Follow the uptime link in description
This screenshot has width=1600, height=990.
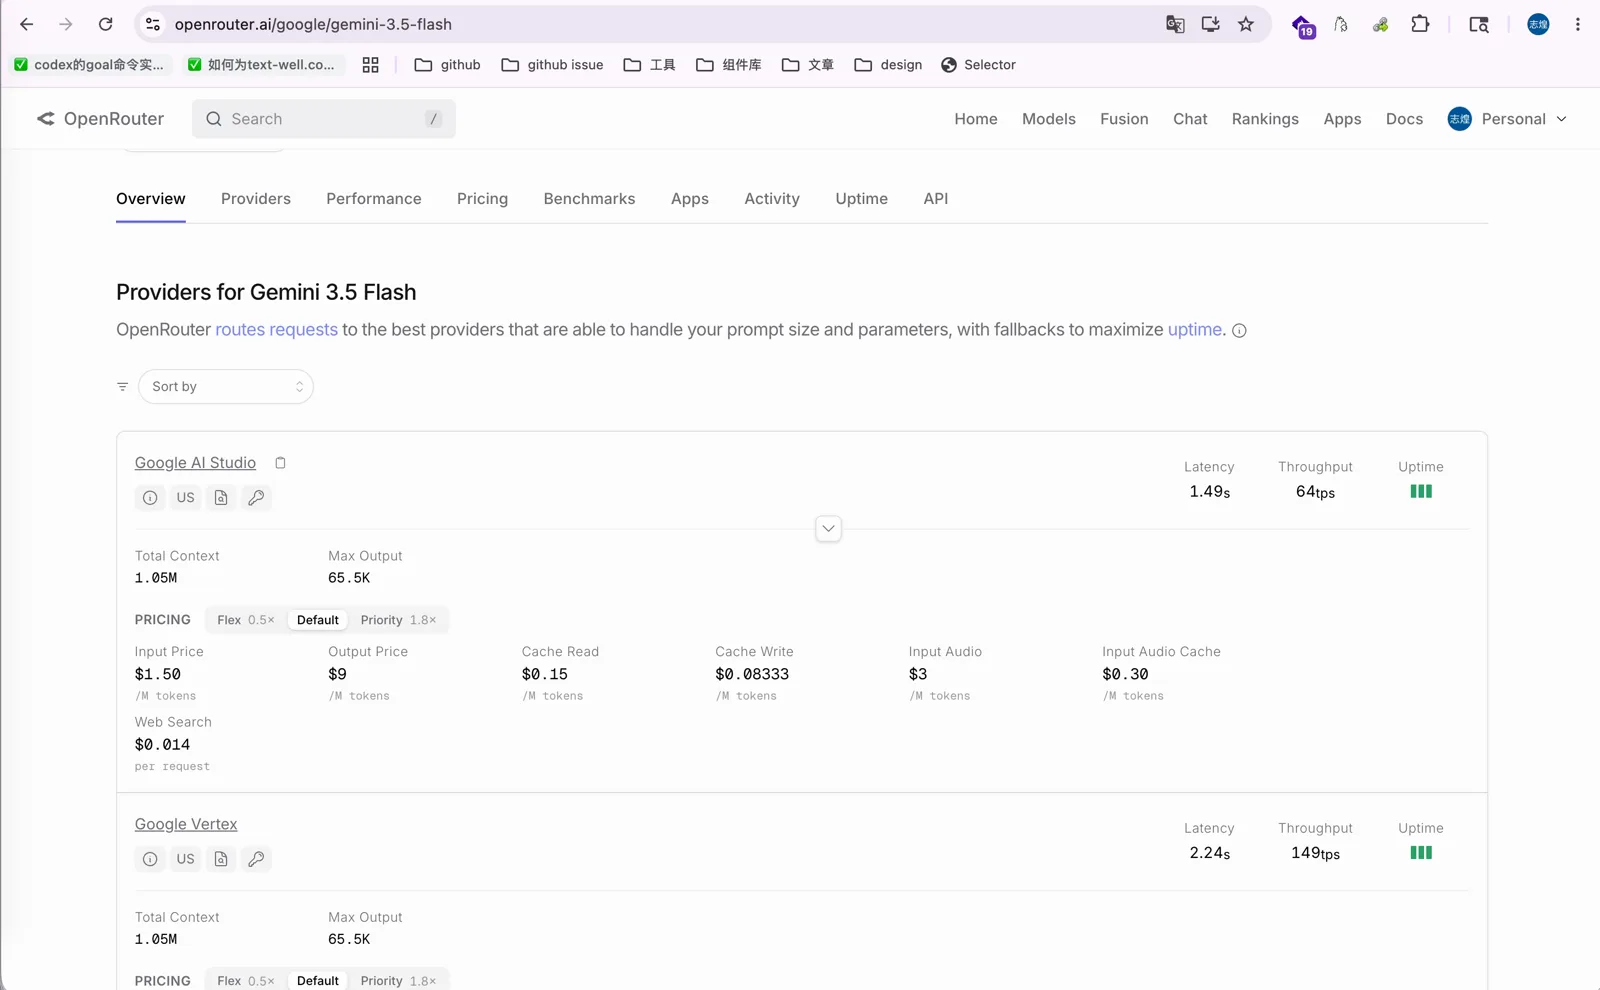tap(1195, 330)
